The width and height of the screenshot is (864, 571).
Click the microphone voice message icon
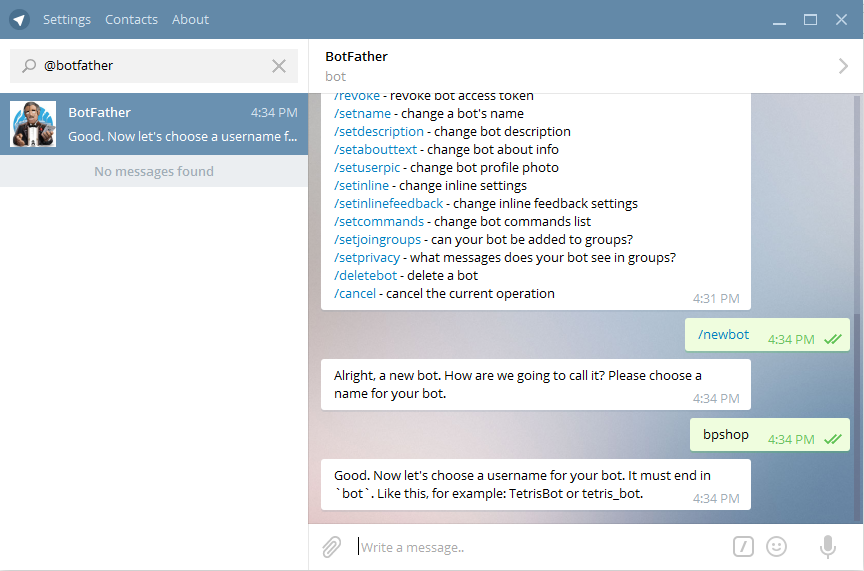[x=828, y=547]
